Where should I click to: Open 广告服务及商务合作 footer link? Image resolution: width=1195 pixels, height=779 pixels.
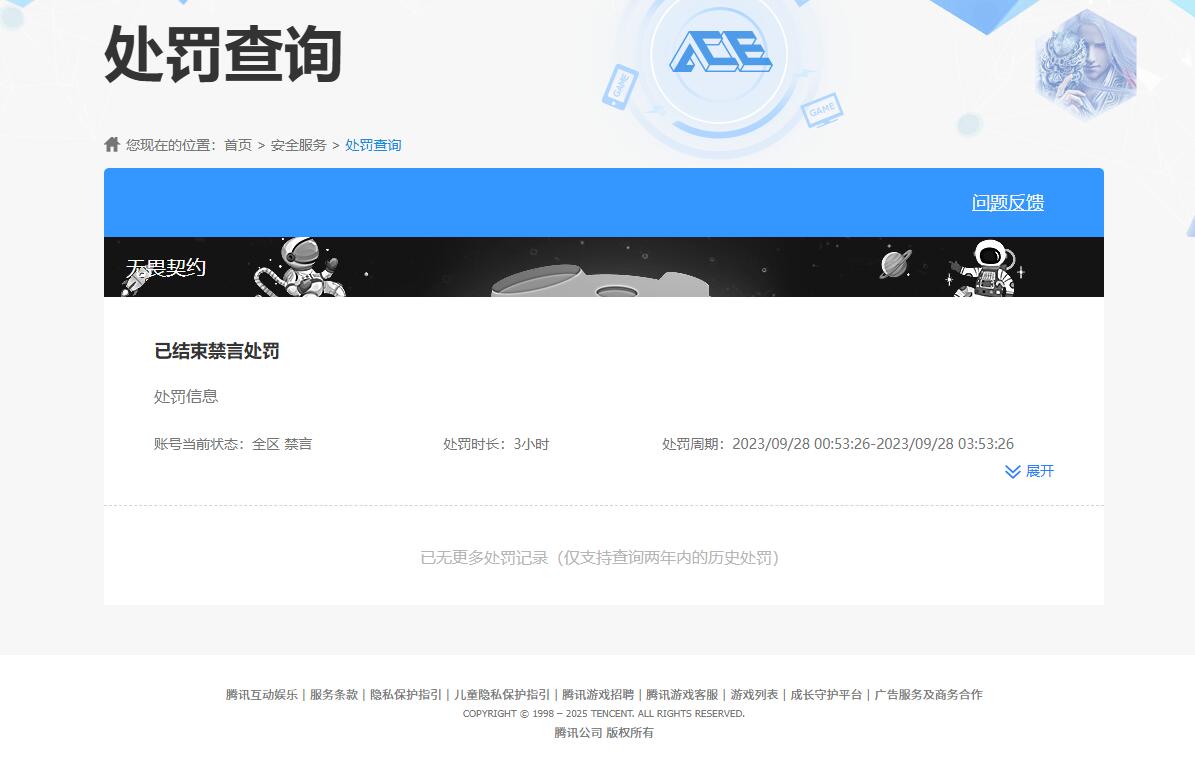[x=928, y=694]
